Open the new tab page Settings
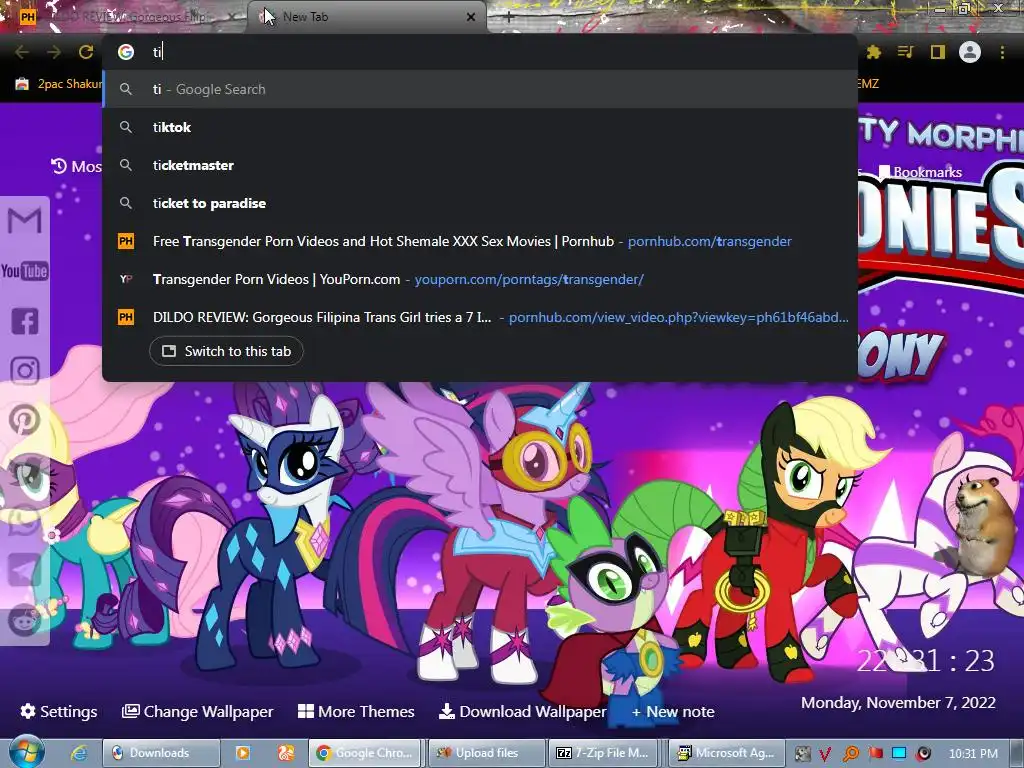This screenshot has height=768, width=1024. click(x=59, y=711)
